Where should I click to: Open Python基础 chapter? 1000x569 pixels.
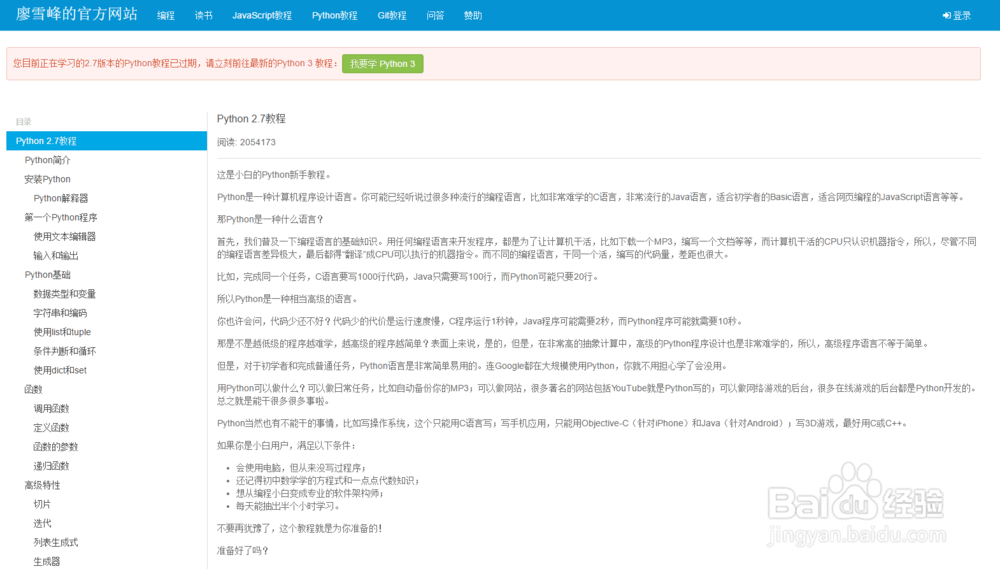pyautogui.click(x=47, y=275)
